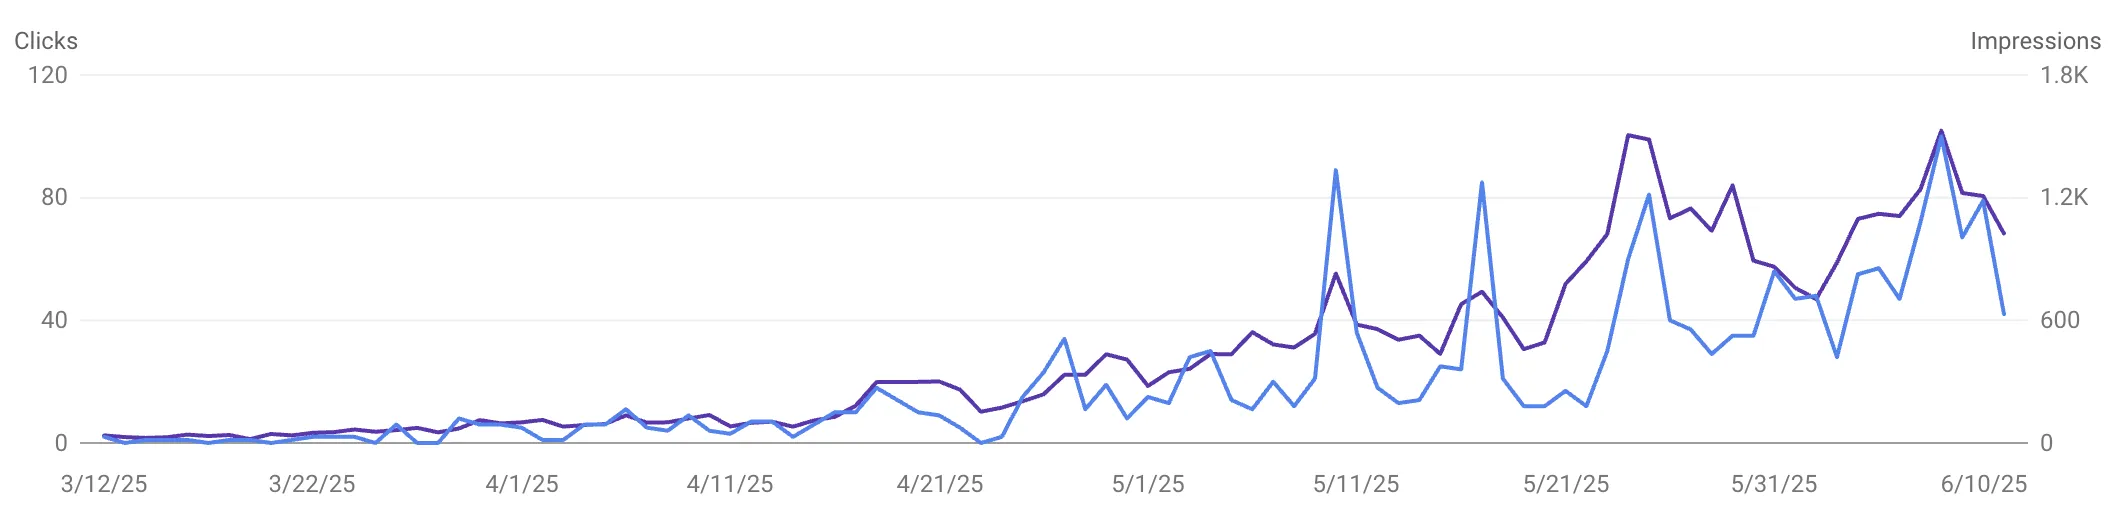Screen dimensions: 2112x510
Task: Click the 5/1/25 date label
Action: (x=1148, y=484)
